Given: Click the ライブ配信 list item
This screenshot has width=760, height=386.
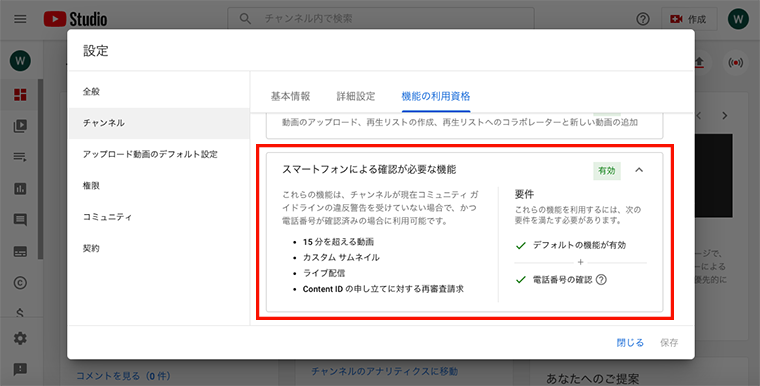Looking at the screenshot, I should point(324,273).
